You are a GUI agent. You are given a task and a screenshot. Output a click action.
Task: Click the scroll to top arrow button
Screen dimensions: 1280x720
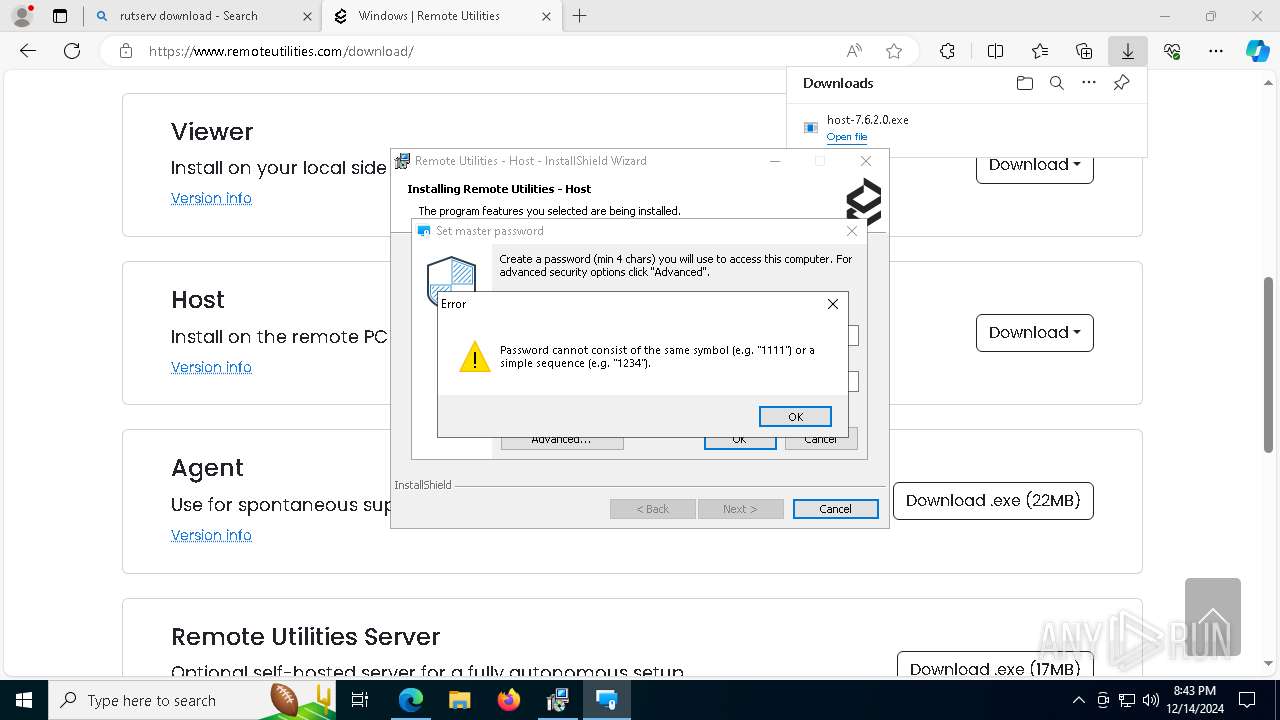1212,617
